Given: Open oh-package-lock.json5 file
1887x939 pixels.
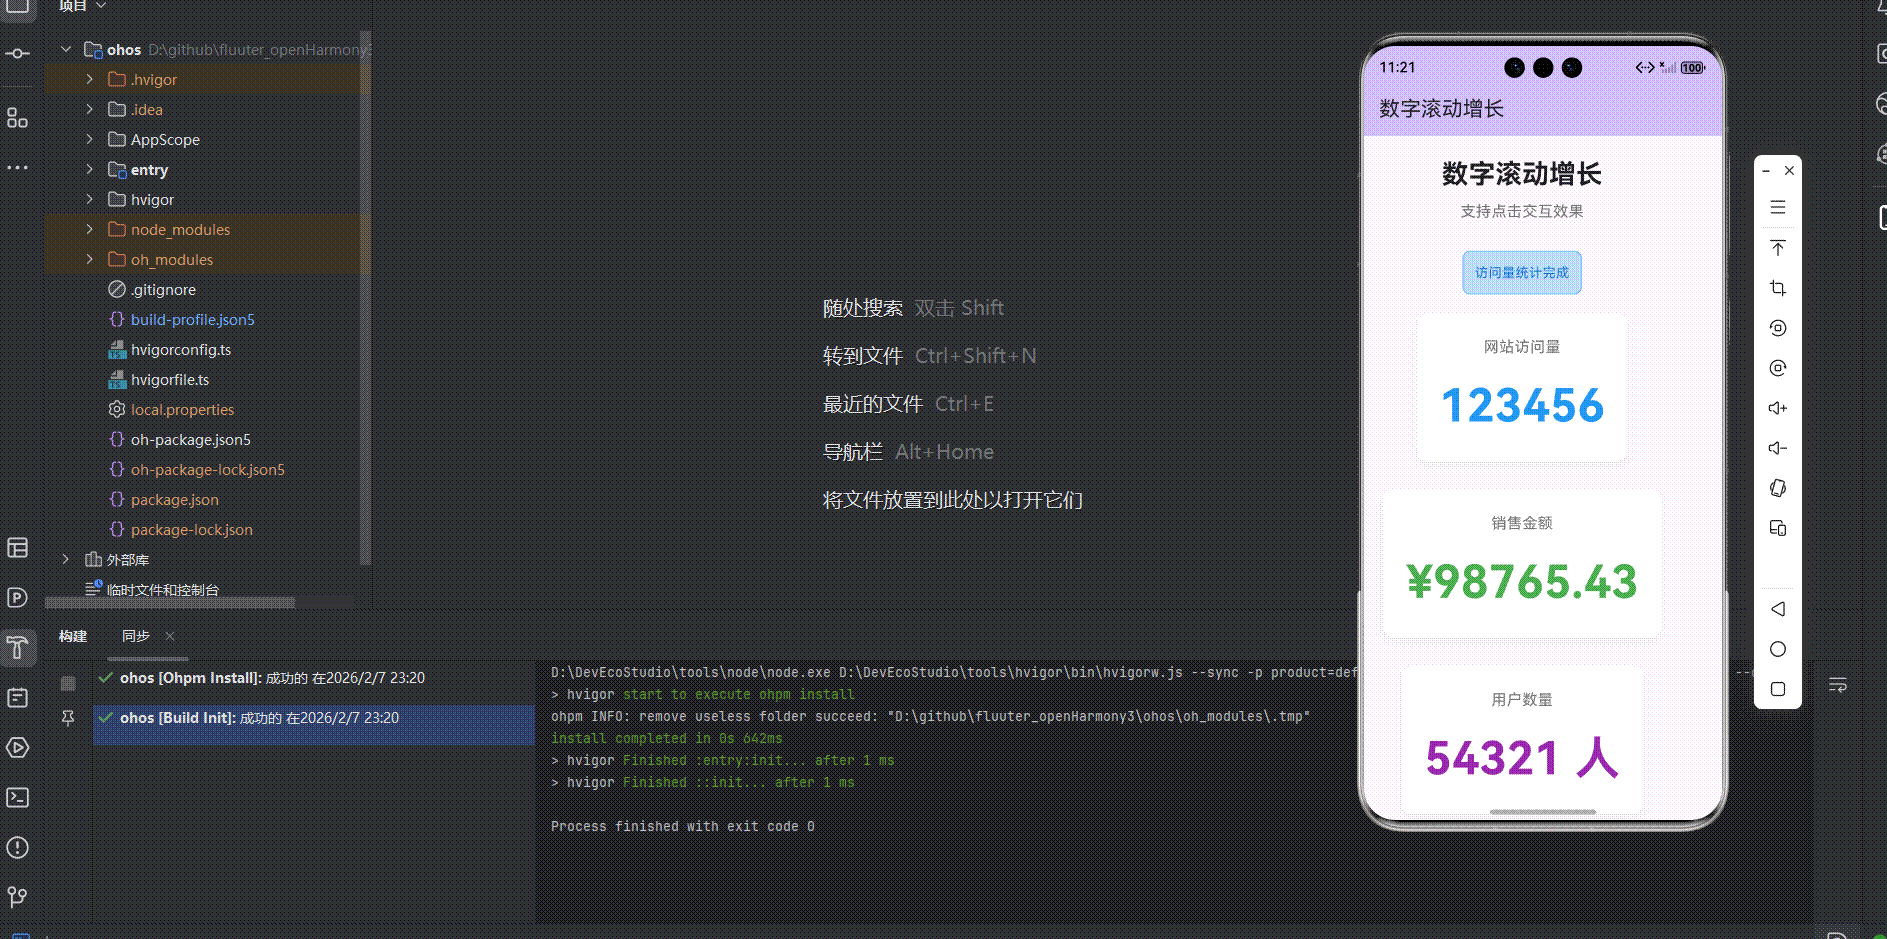Looking at the screenshot, I should click(207, 469).
